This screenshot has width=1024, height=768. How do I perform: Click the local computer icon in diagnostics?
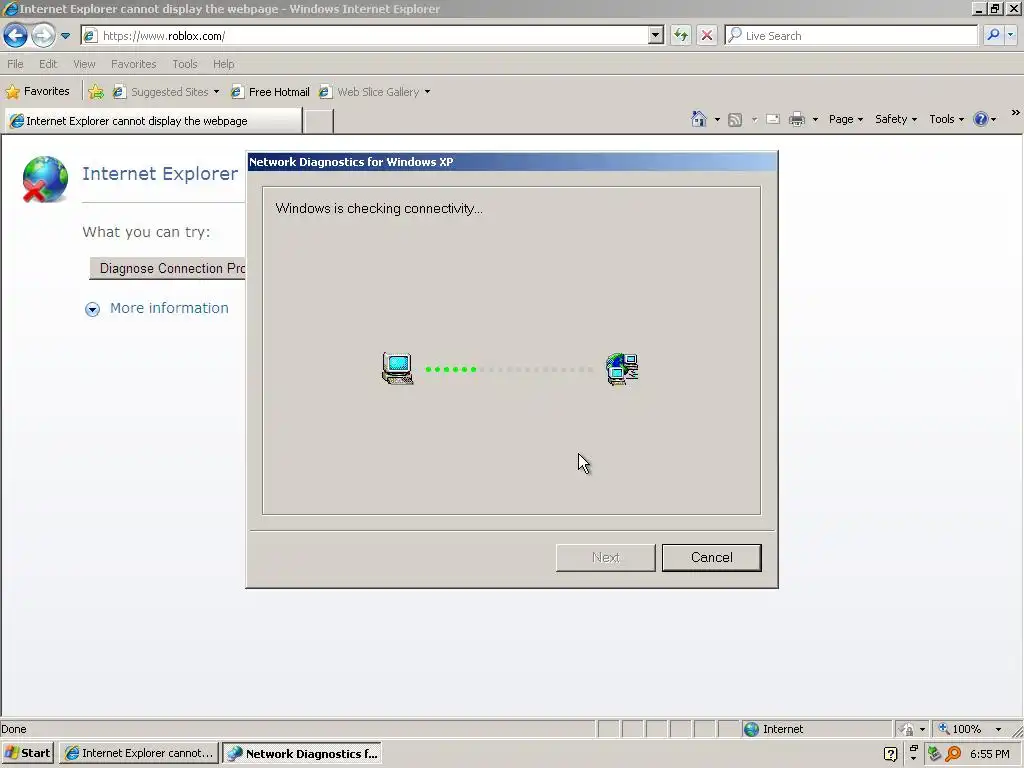click(x=398, y=368)
